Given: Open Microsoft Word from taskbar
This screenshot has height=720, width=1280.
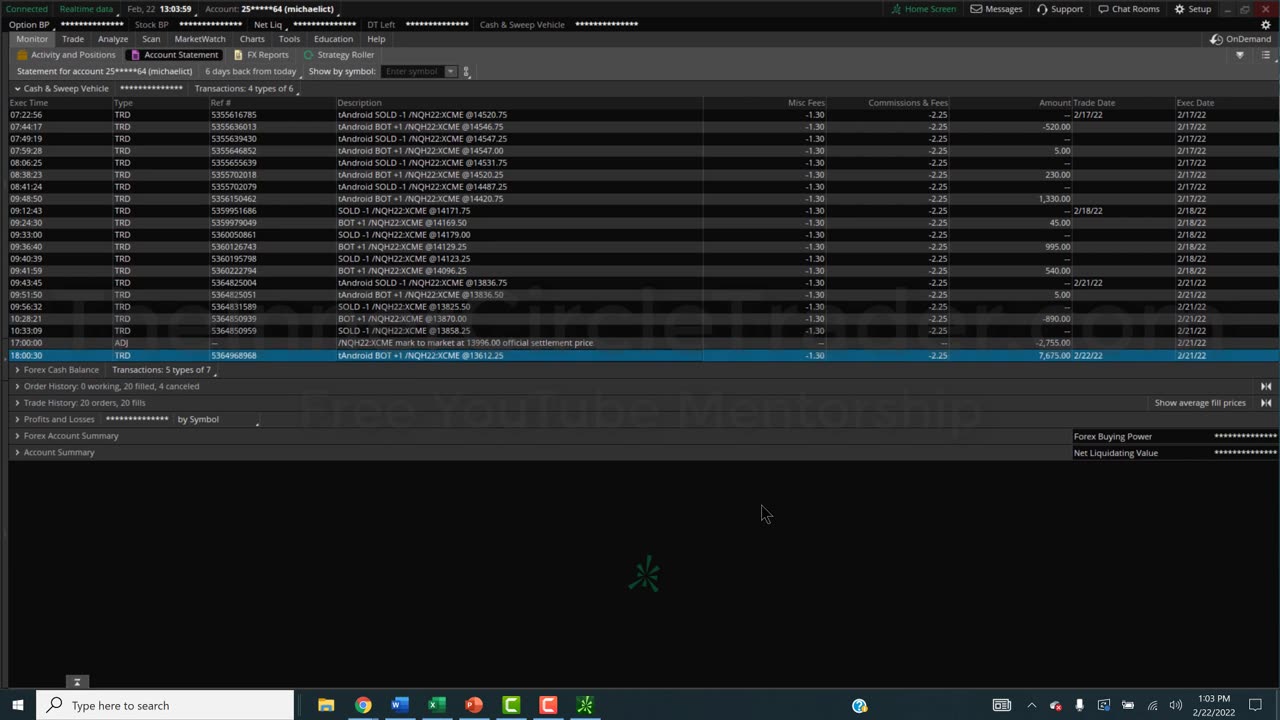Looking at the screenshot, I should pyautogui.click(x=400, y=705).
